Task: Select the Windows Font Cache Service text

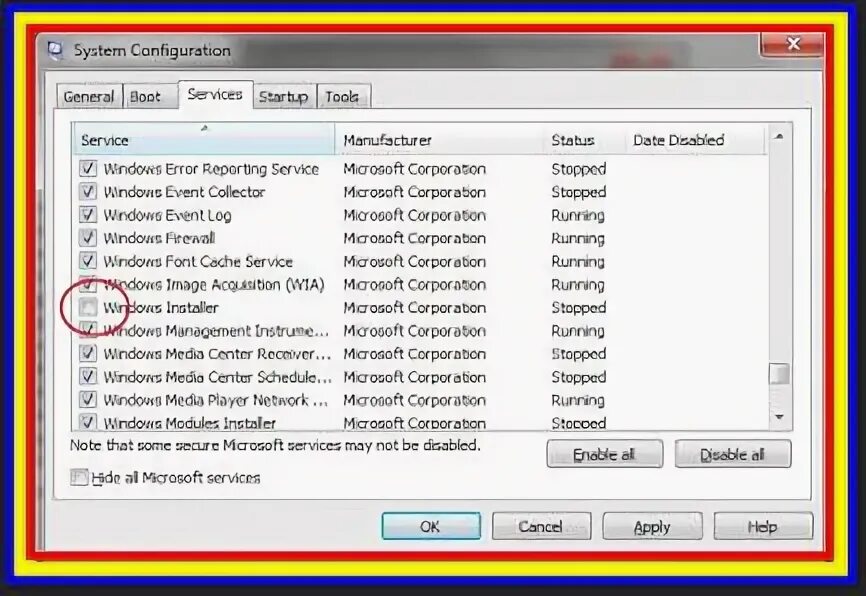Action: [198, 261]
